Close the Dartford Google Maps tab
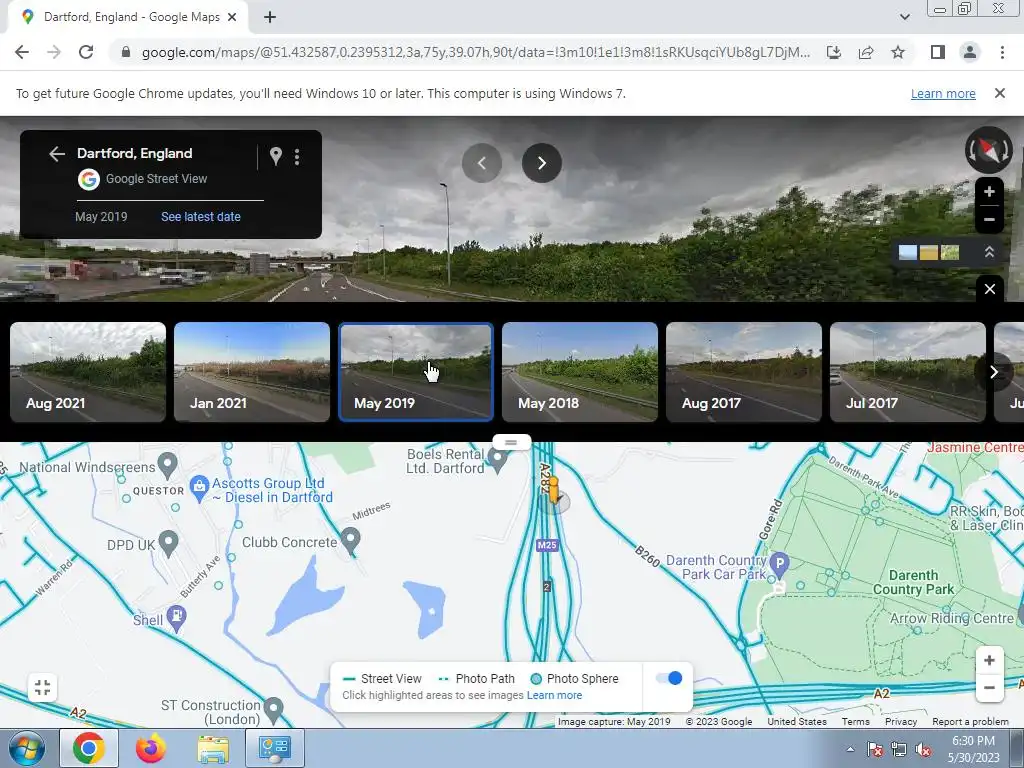 pyautogui.click(x=232, y=17)
